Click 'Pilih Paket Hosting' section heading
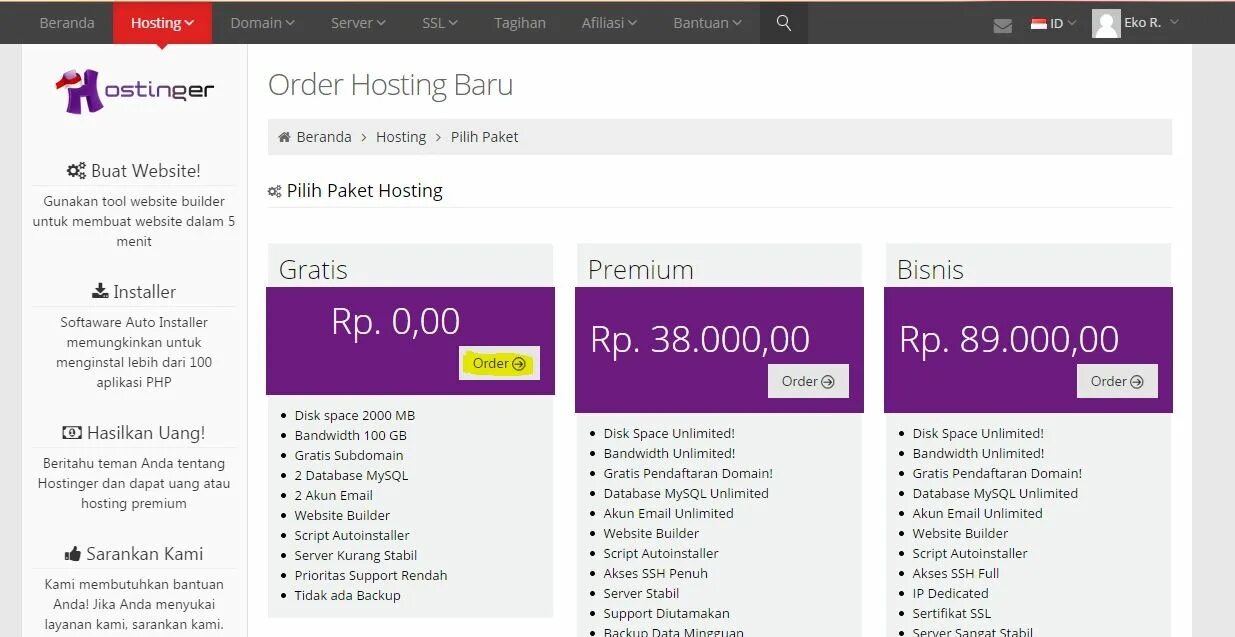The height and width of the screenshot is (637, 1235). (x=364, y=191)
